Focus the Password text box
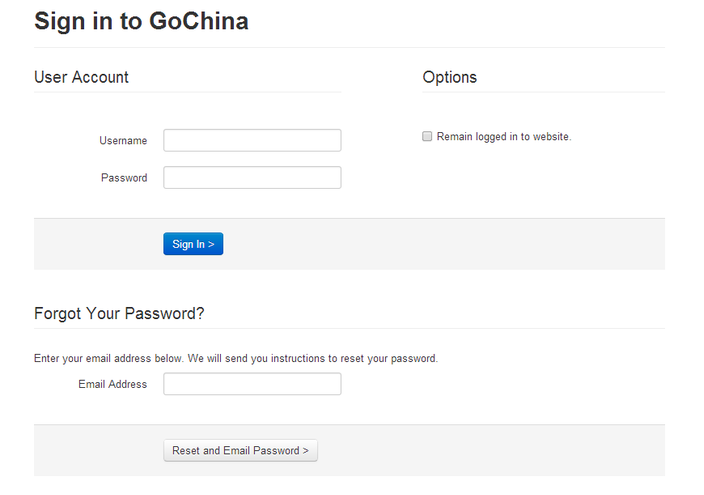This screenshot has width=704, height=495. click(252, 178)
